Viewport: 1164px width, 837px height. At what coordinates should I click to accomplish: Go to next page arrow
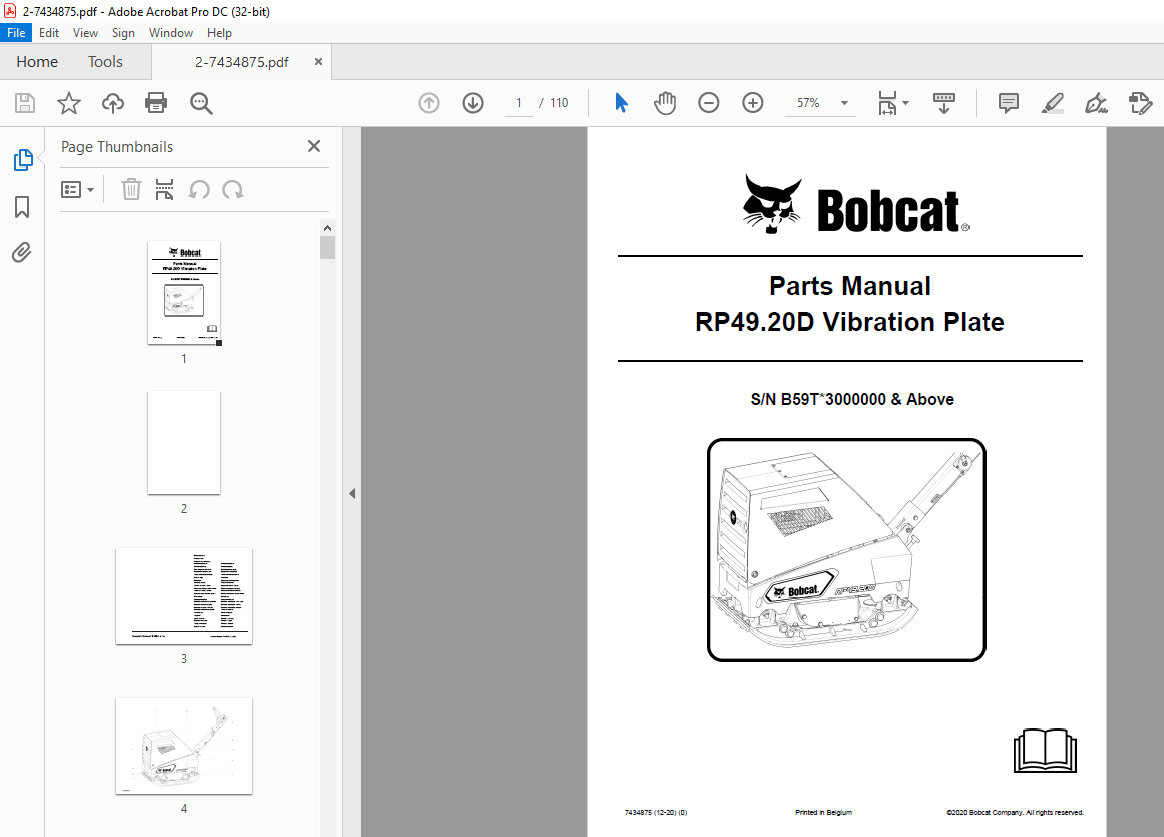point(473,103)
